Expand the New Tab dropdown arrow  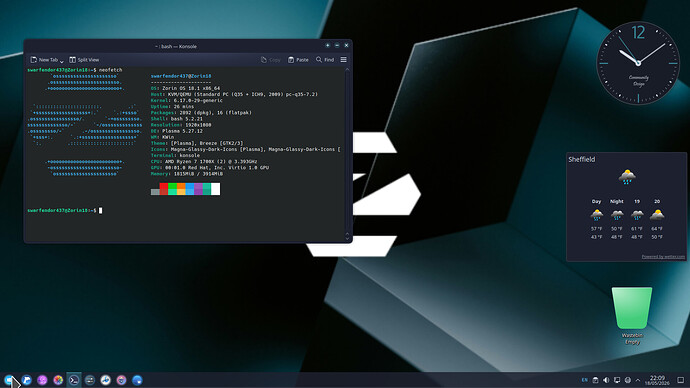coord(62,61)
